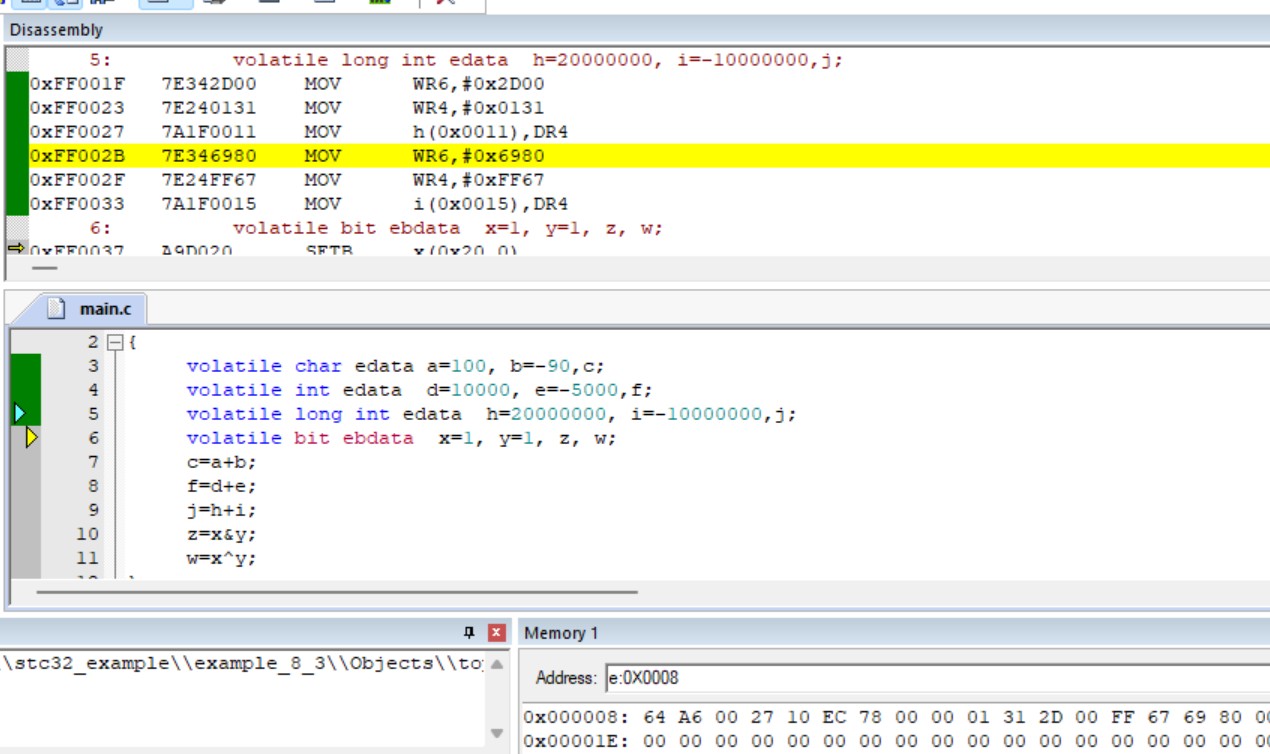Collapse the code block at line 2

tap(114, 342)
